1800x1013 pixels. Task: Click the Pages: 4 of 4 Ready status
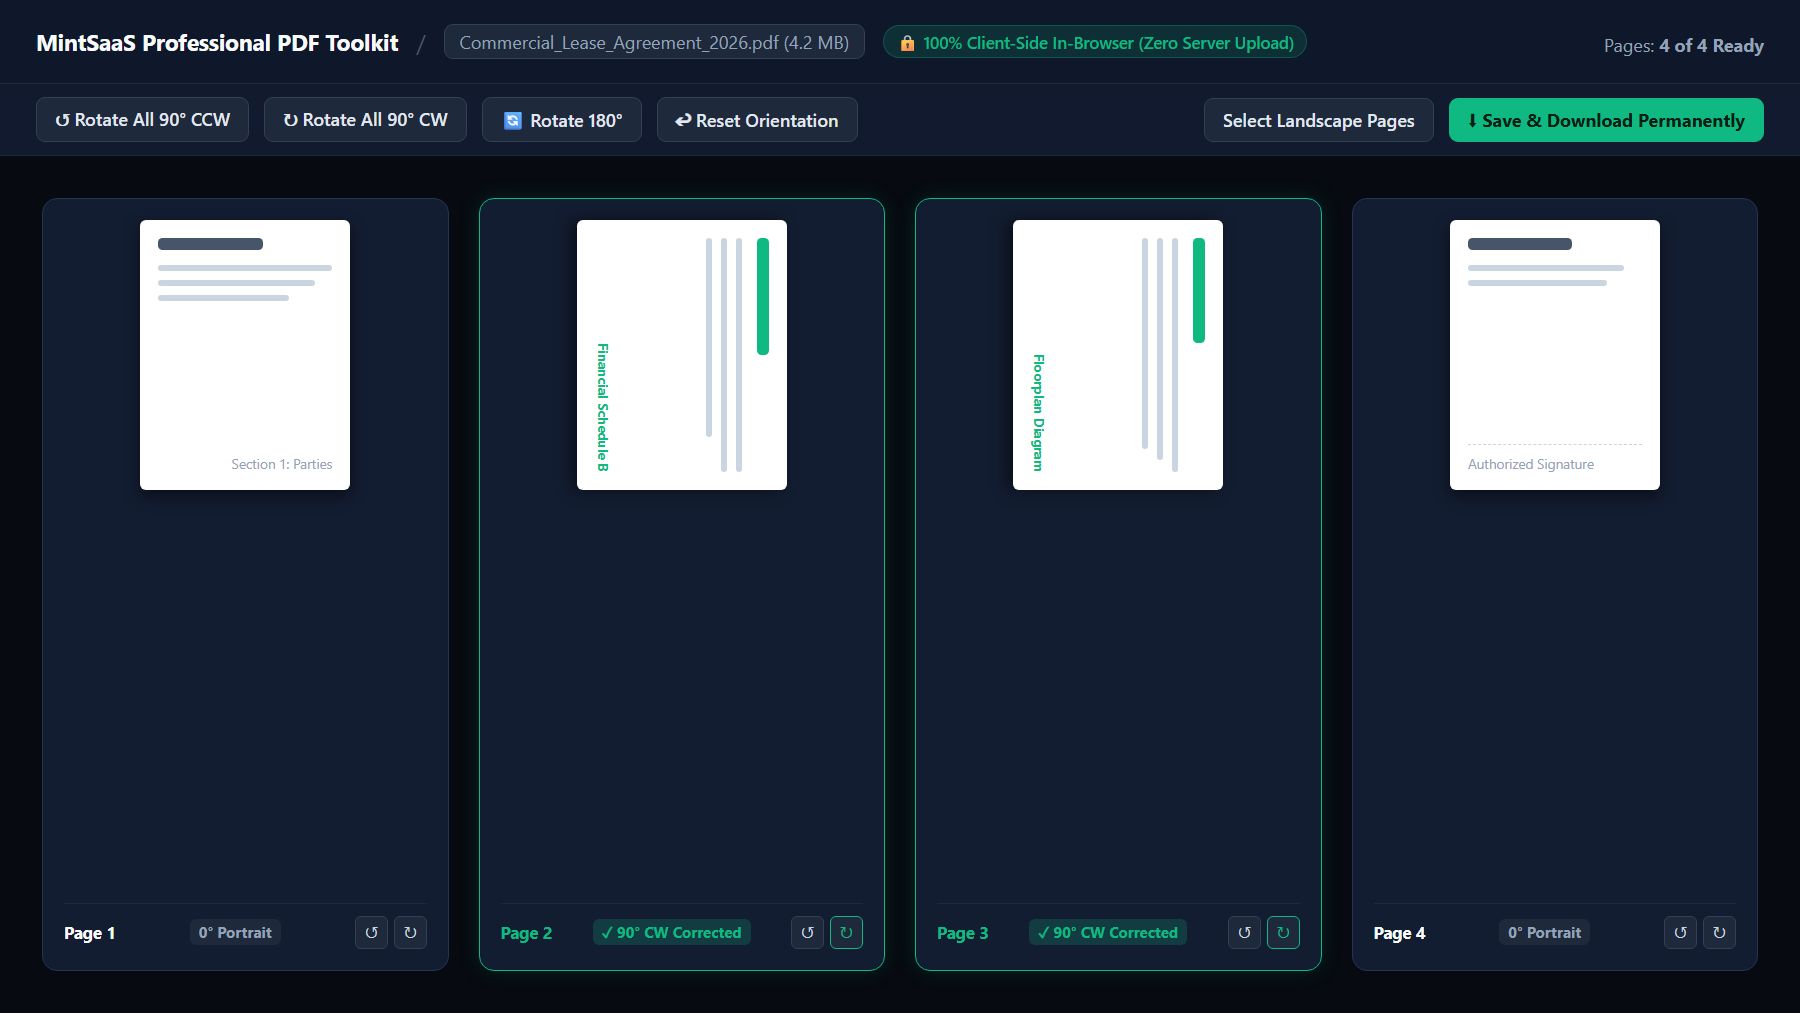click(1684, 45)
